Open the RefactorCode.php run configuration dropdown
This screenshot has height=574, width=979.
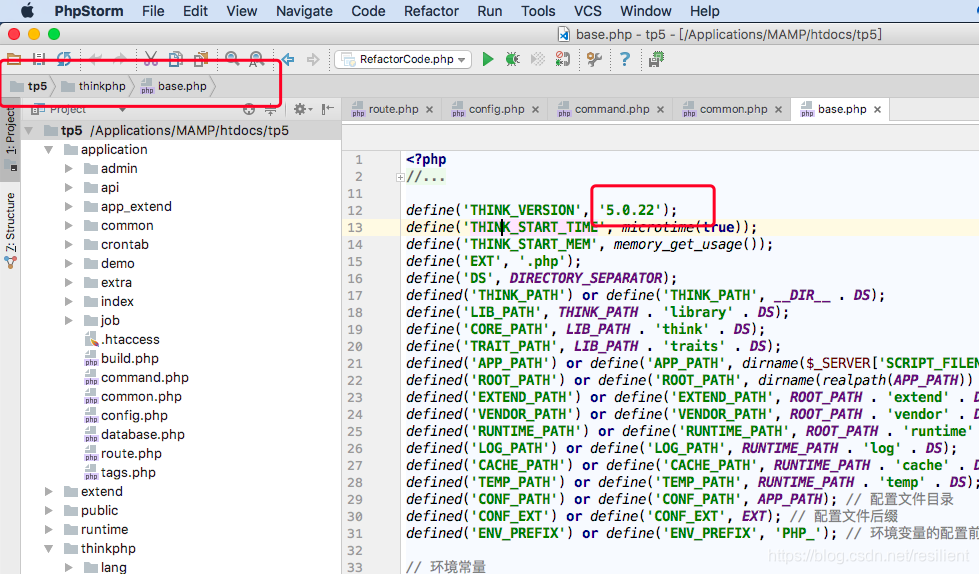(404, 59)
